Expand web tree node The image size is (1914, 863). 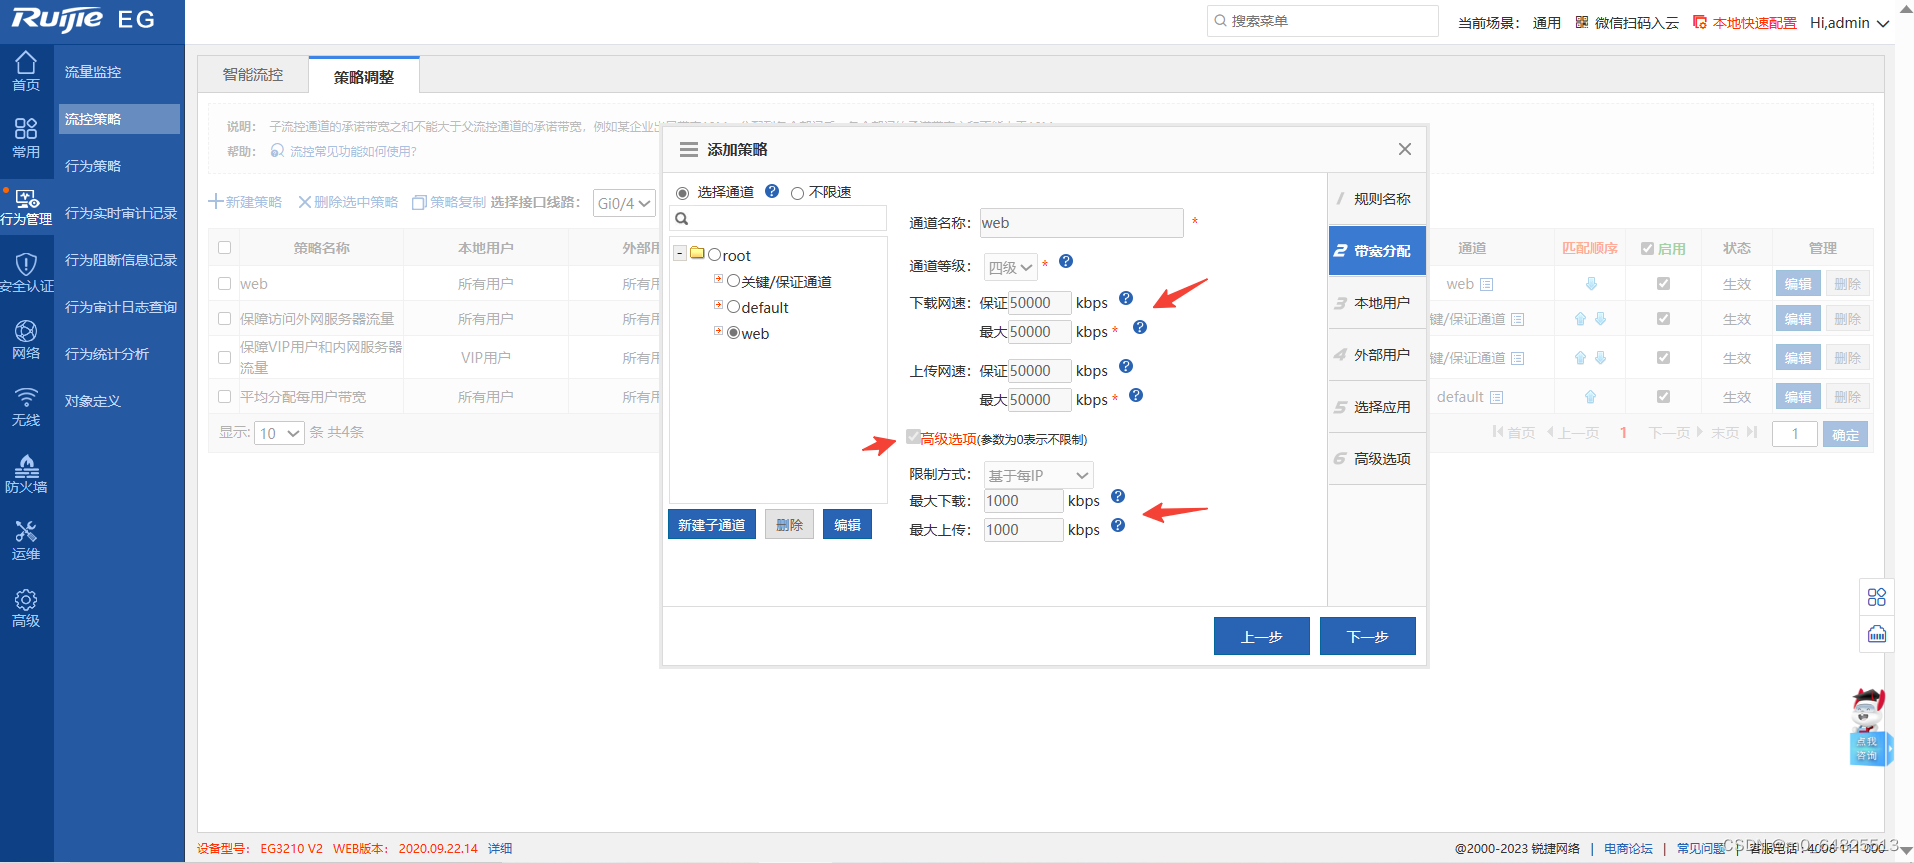718,331
